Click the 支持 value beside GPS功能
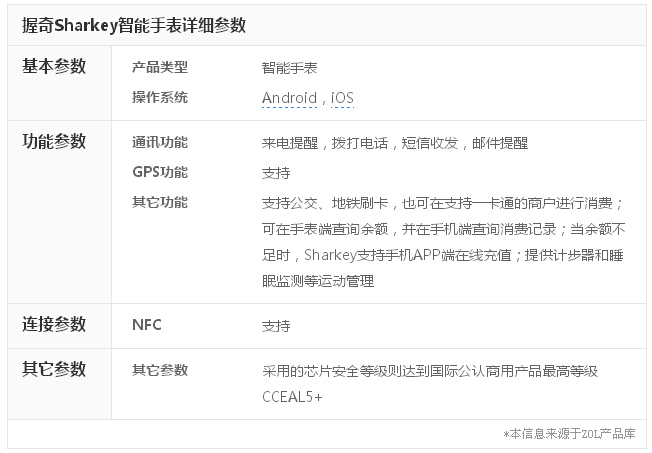Screen dimensions: 652x453 pyautogui.click(x=276, y=173)
